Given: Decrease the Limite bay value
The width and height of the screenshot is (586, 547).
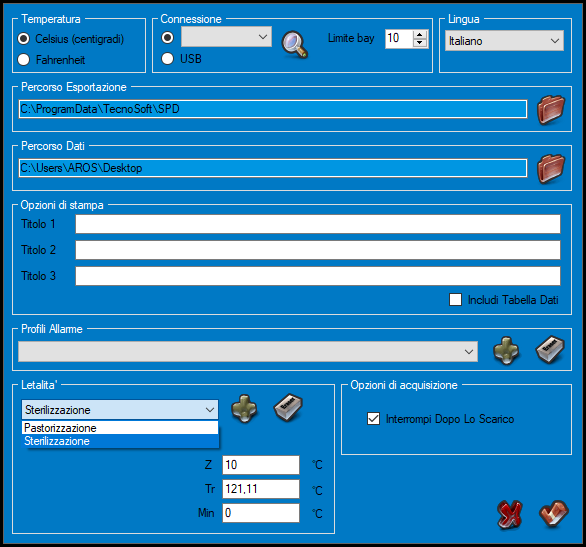Looking at the screenshot, I should (420, 43).
